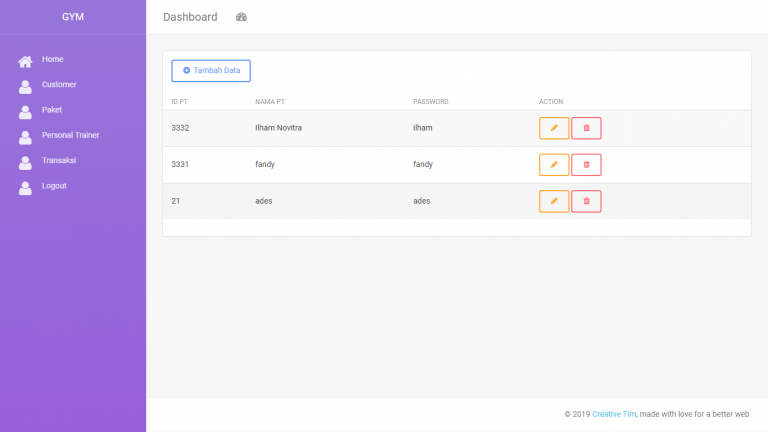768x432 pixels.
Task: Click the GYM brand title
Action: (x=73, y=17)
